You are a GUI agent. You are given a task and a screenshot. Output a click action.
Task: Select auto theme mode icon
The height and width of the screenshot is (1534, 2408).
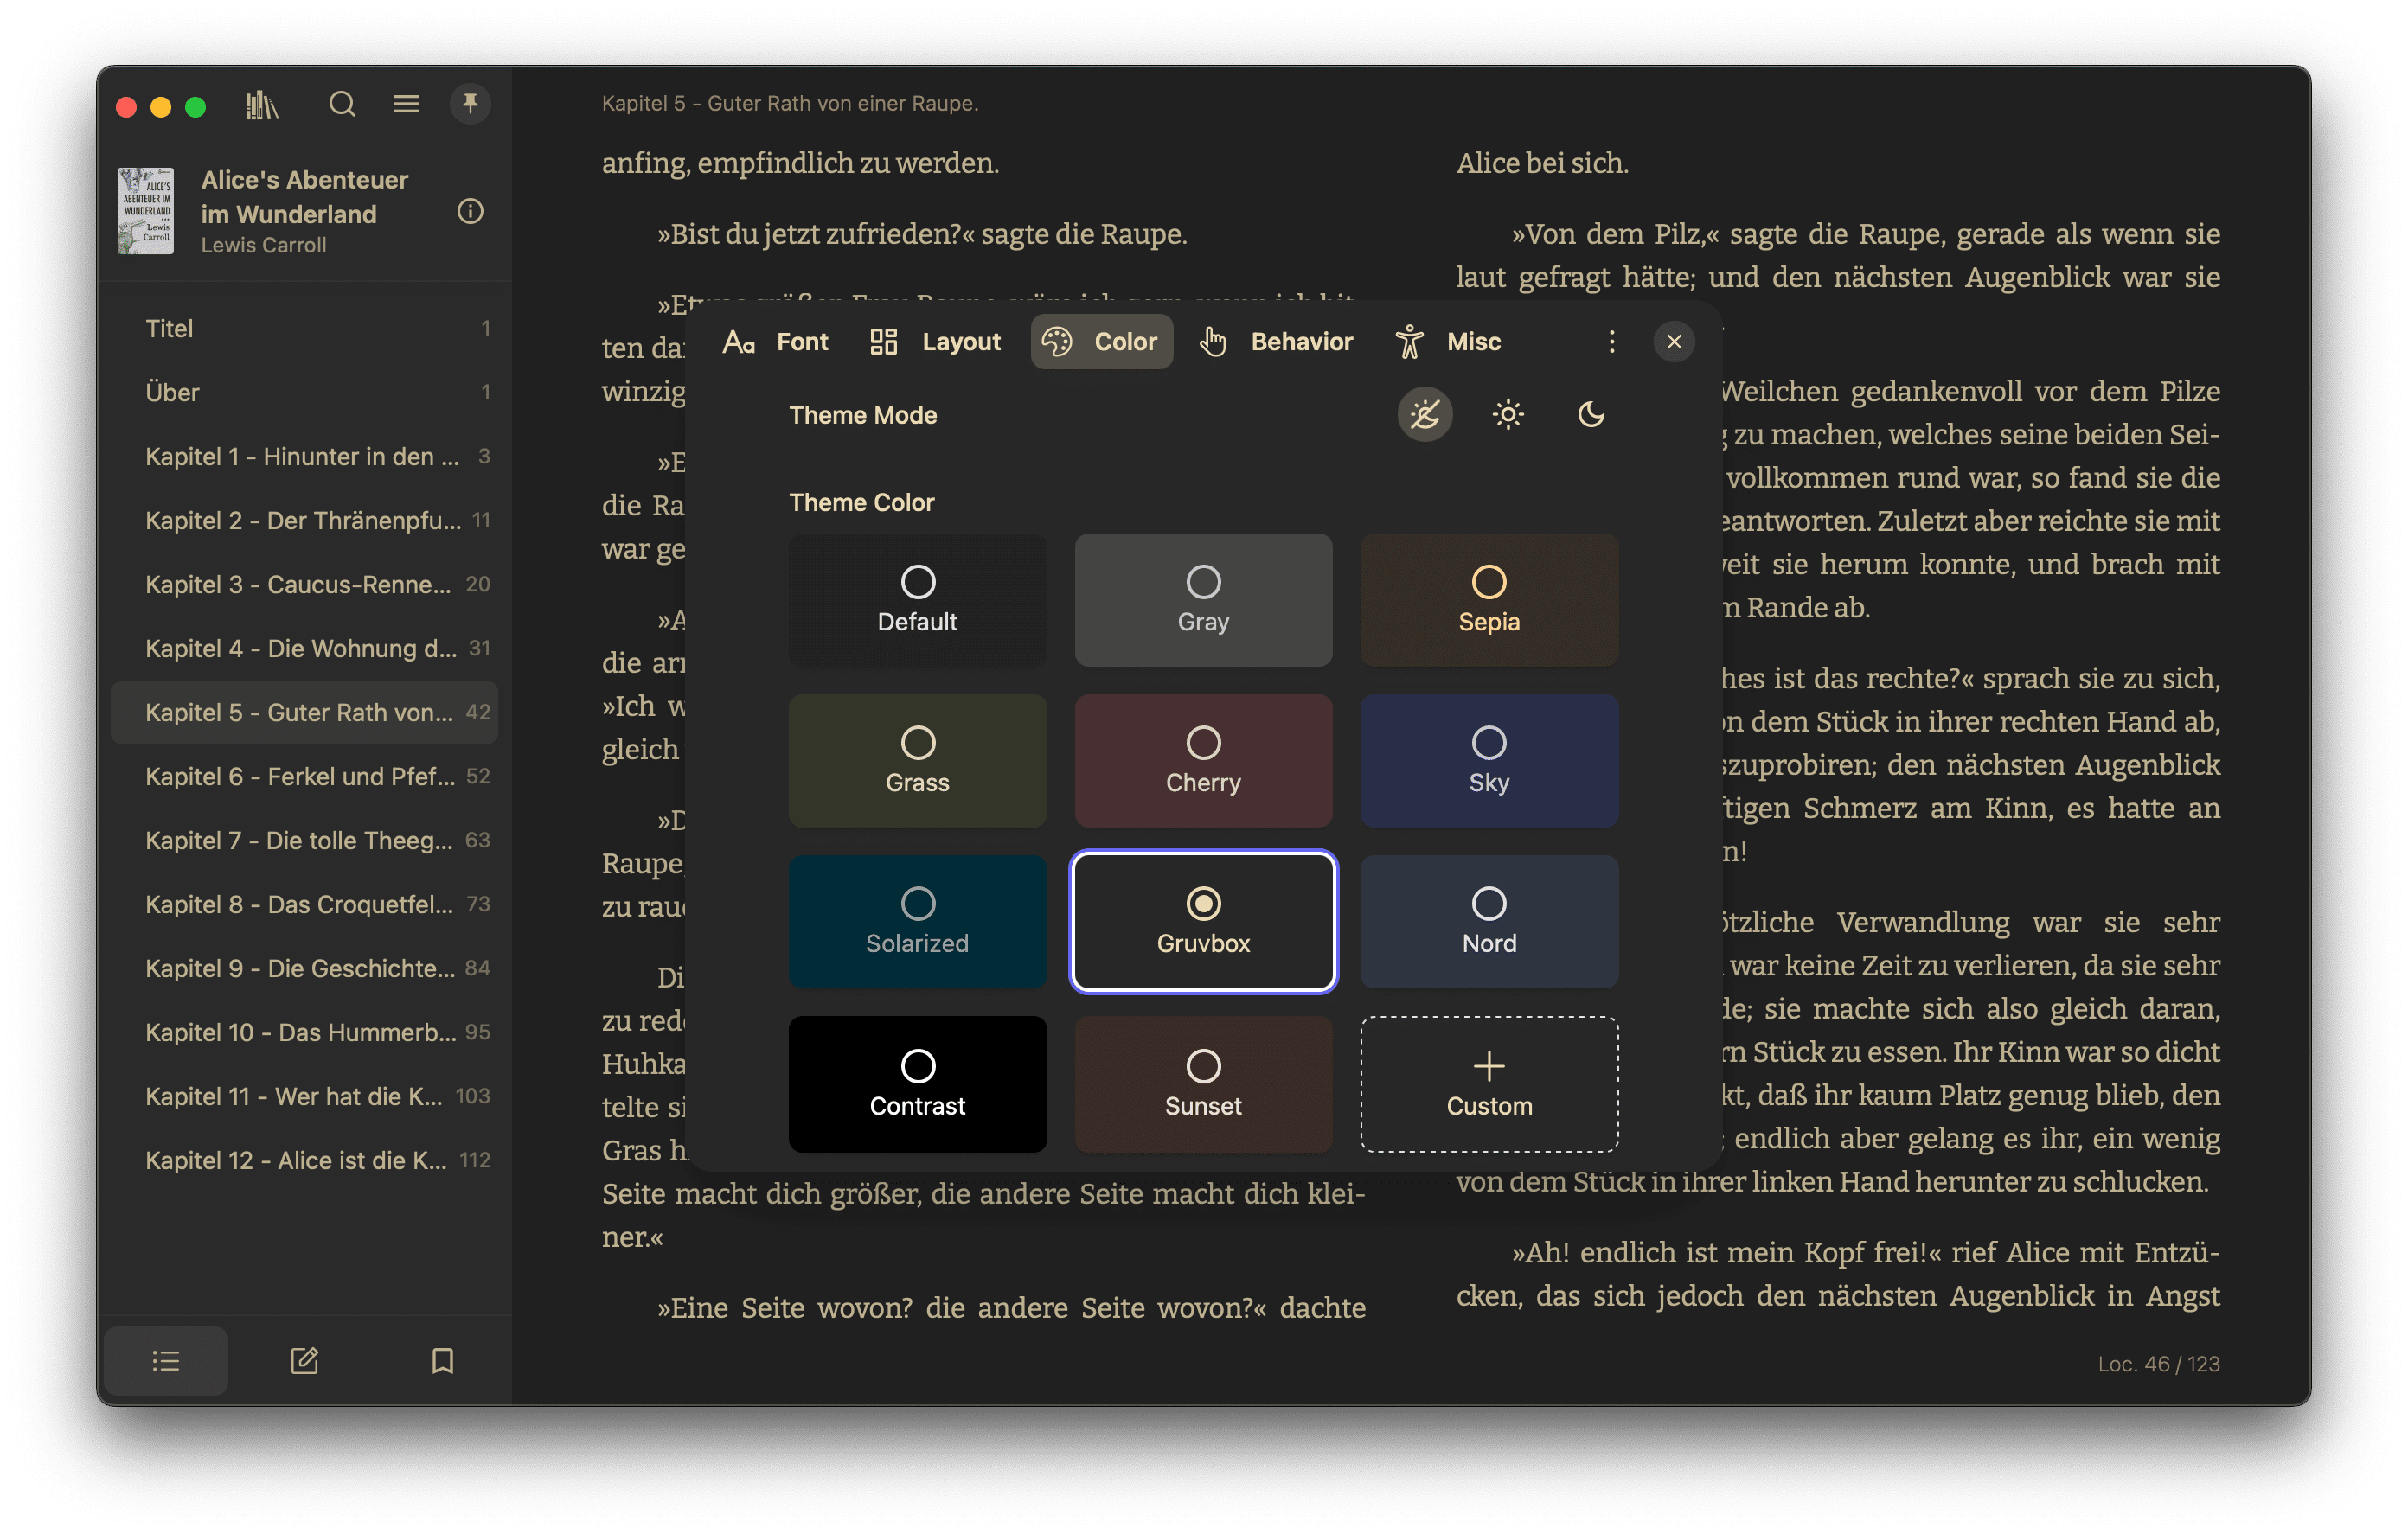coord(1424,414)
